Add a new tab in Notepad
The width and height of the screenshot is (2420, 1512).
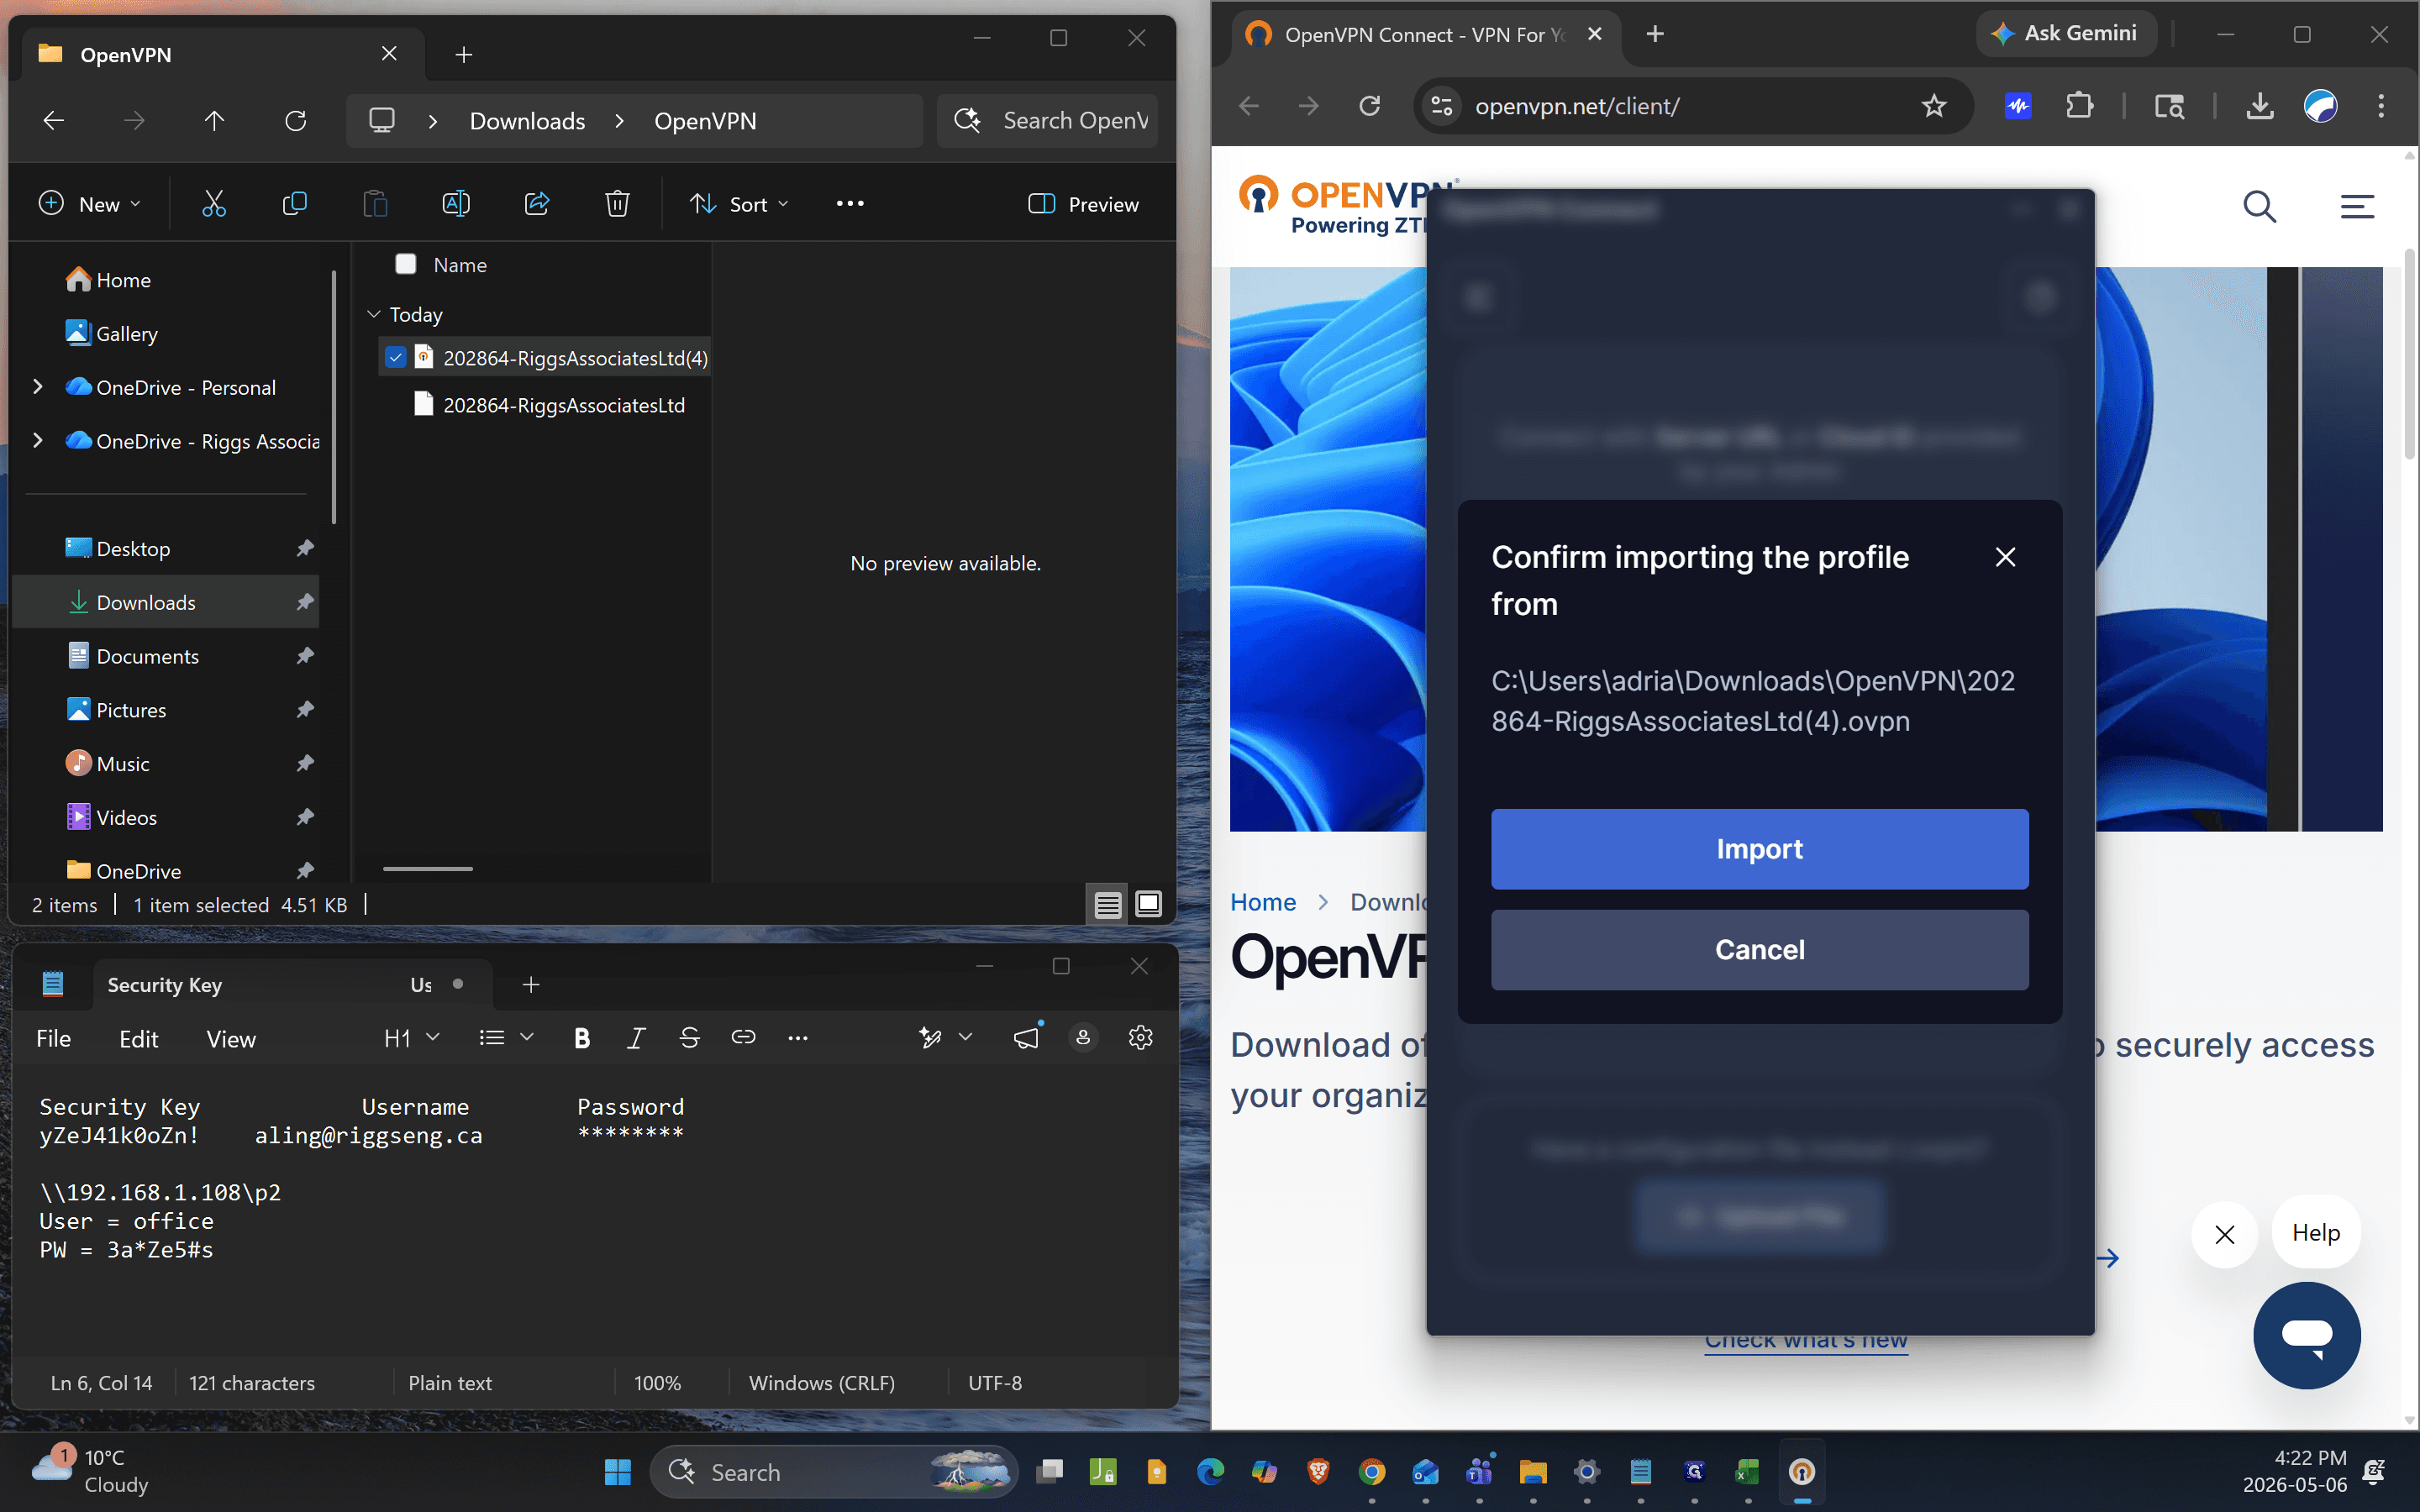point(531,985)
